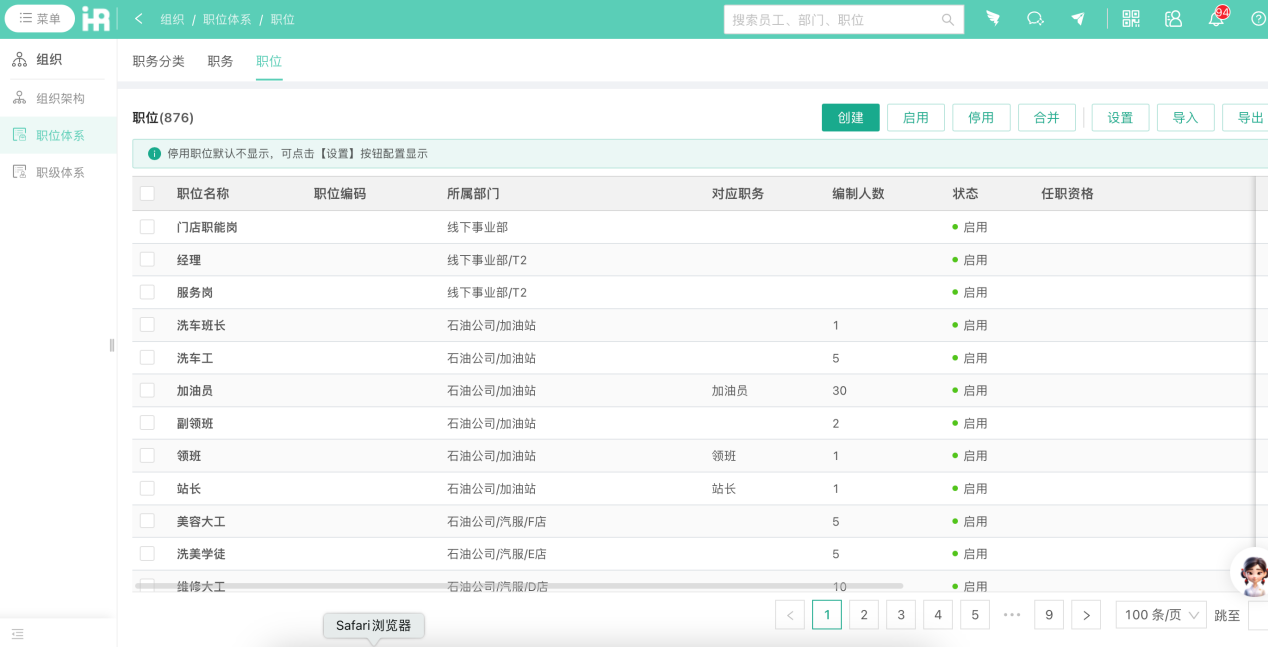Open the QR code scanner icon

(1130, 18)
